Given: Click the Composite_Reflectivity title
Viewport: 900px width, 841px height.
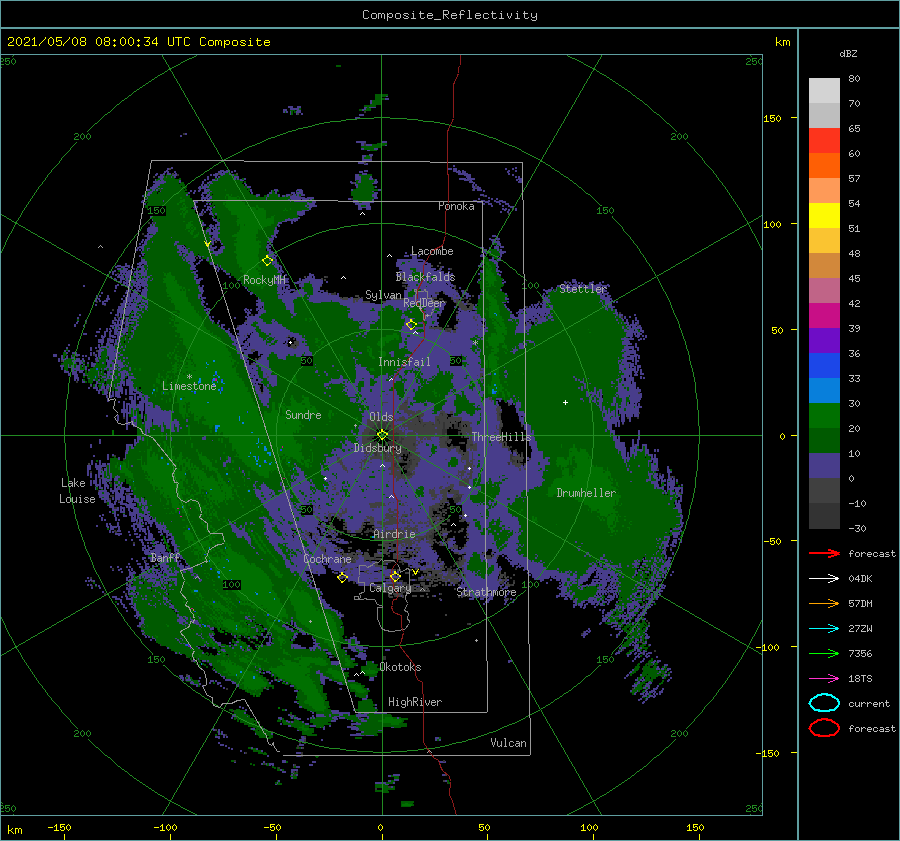Looking at the screenshot, I should tap(450, 15).
